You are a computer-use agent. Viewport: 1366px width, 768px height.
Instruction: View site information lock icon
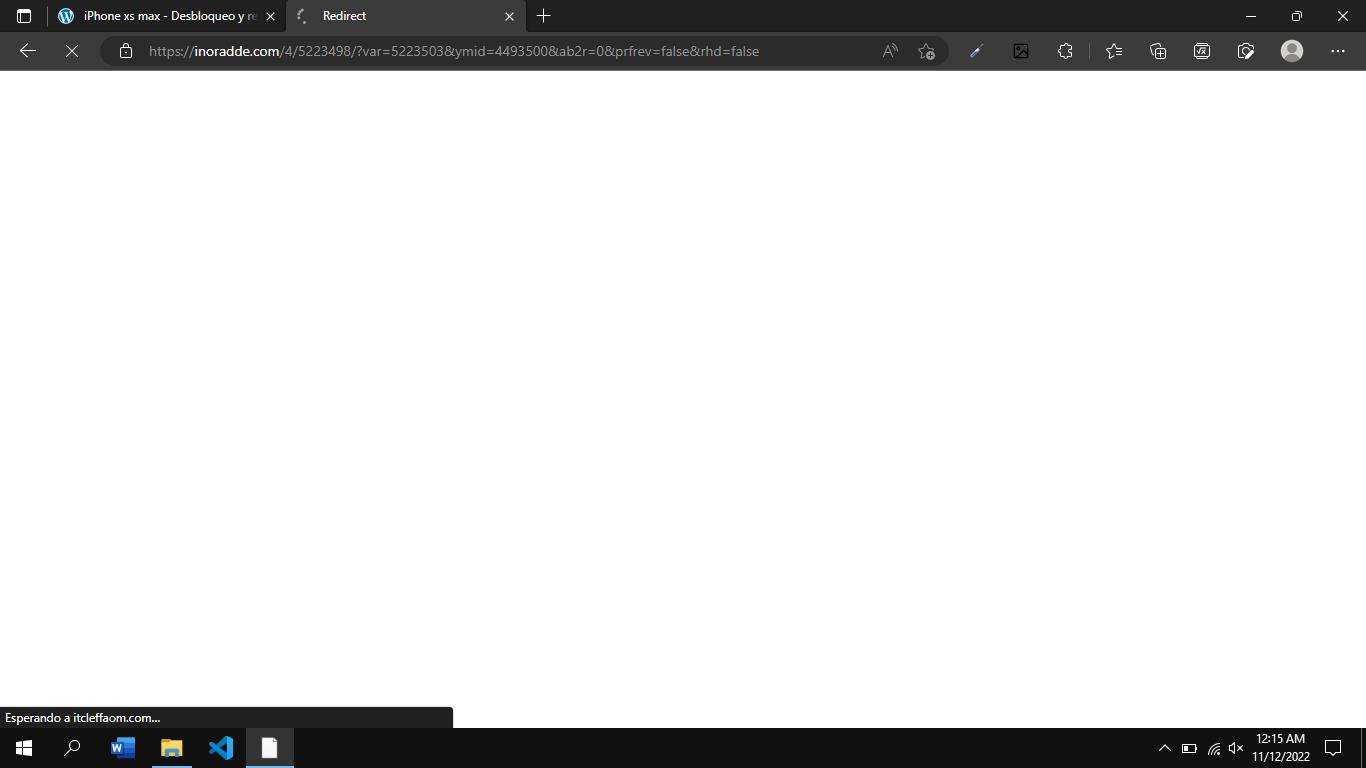tap(126, 51)
